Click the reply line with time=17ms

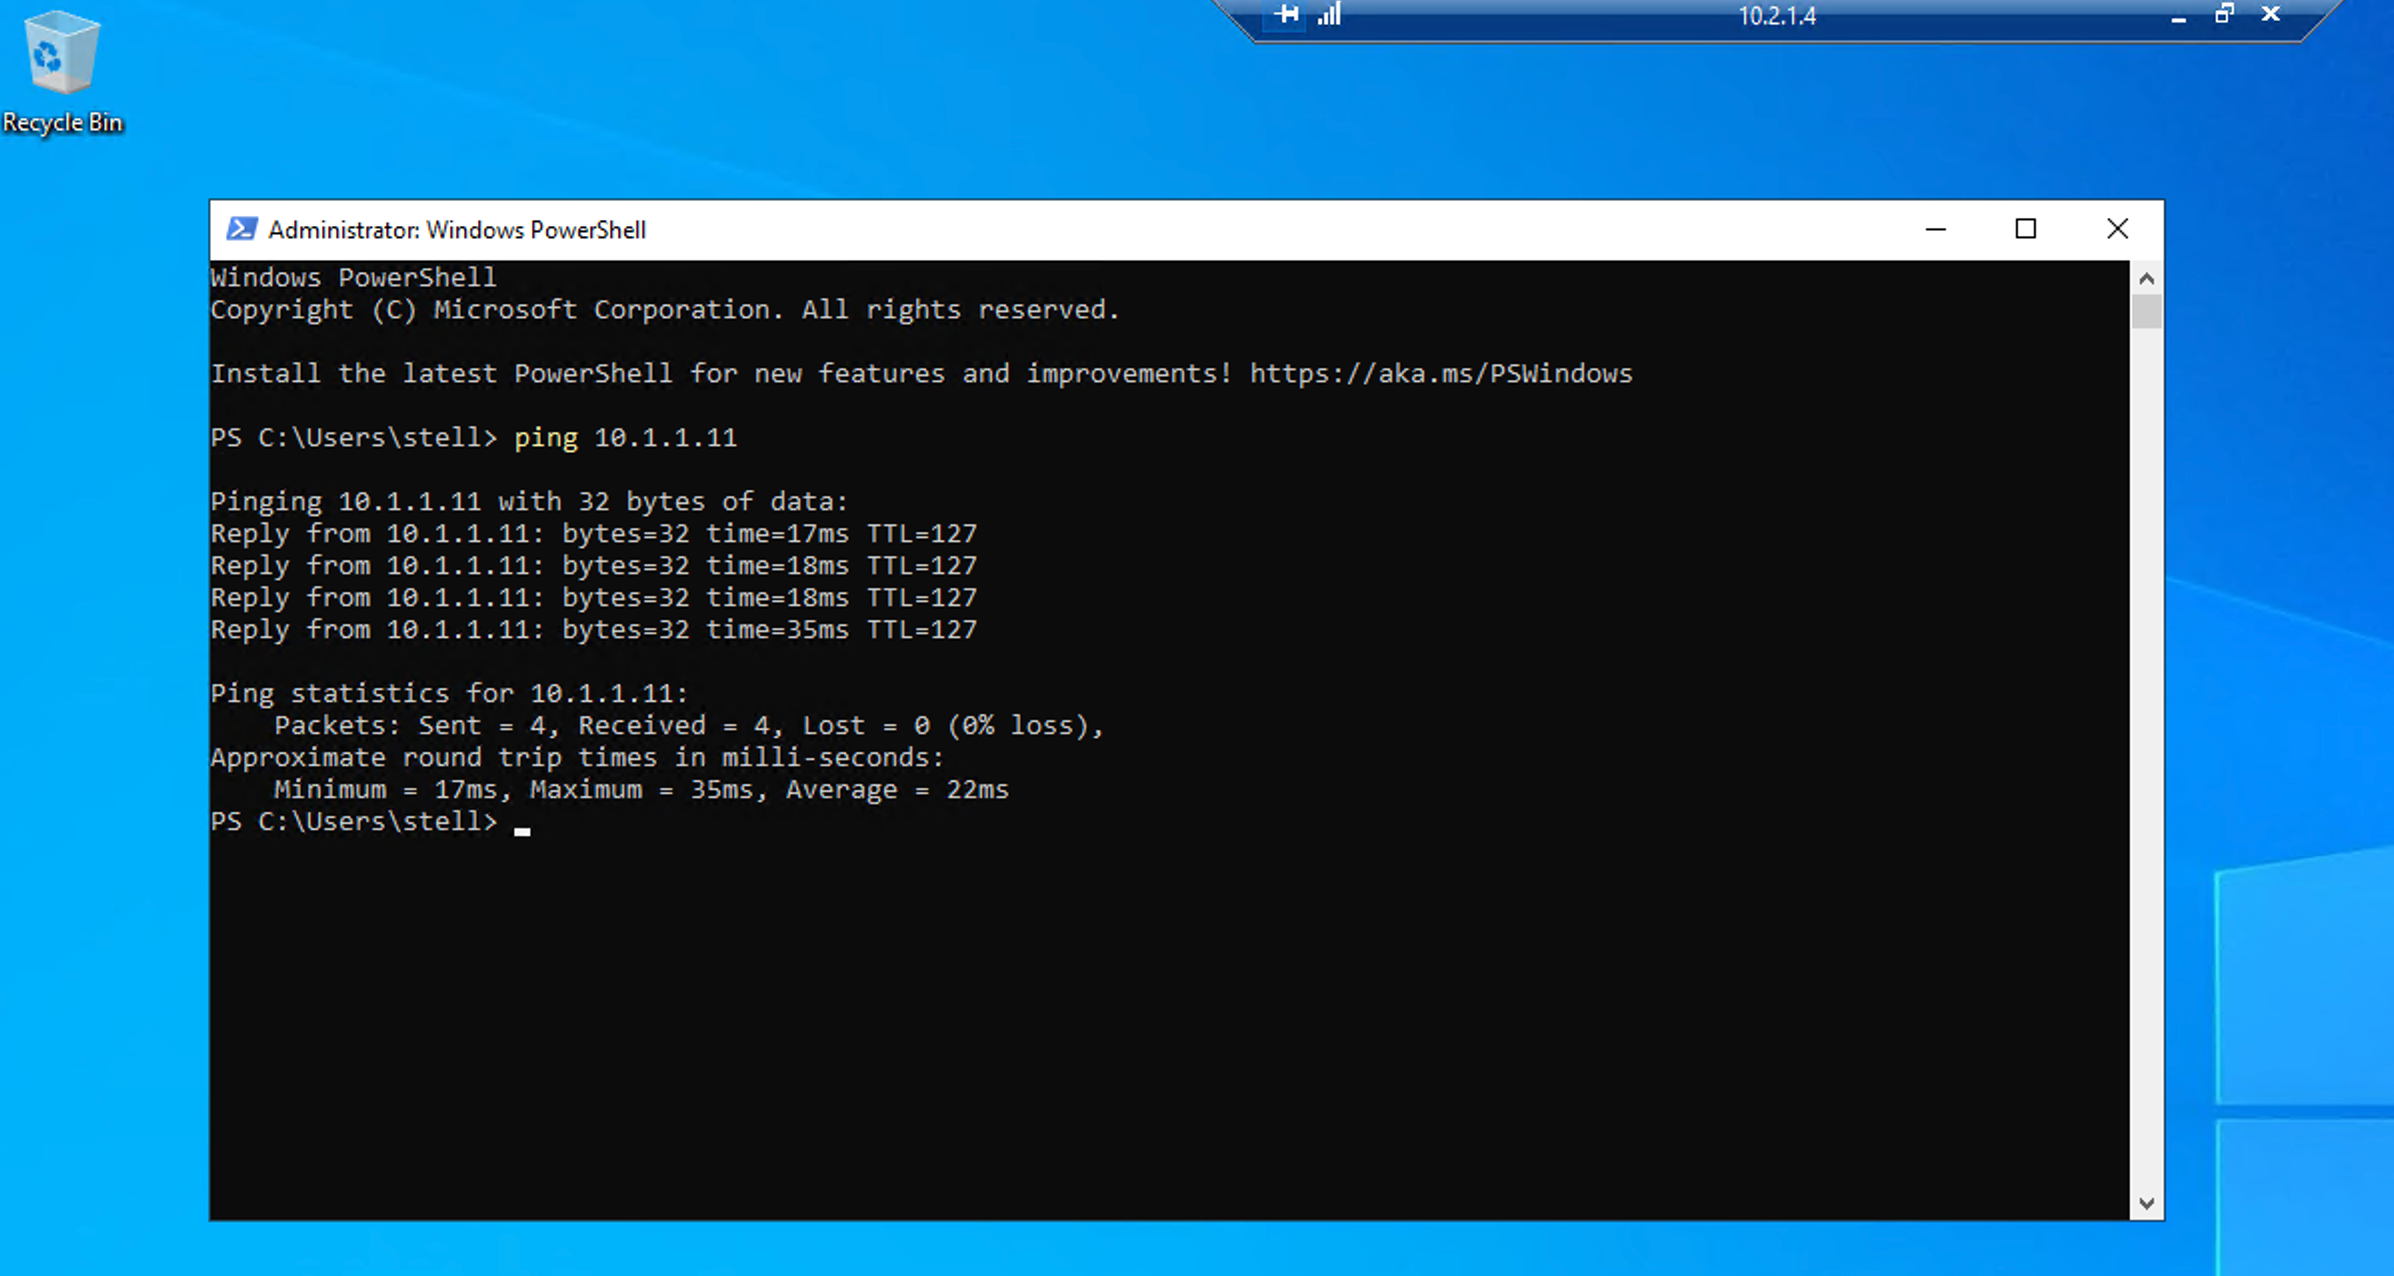pos(594,534)
